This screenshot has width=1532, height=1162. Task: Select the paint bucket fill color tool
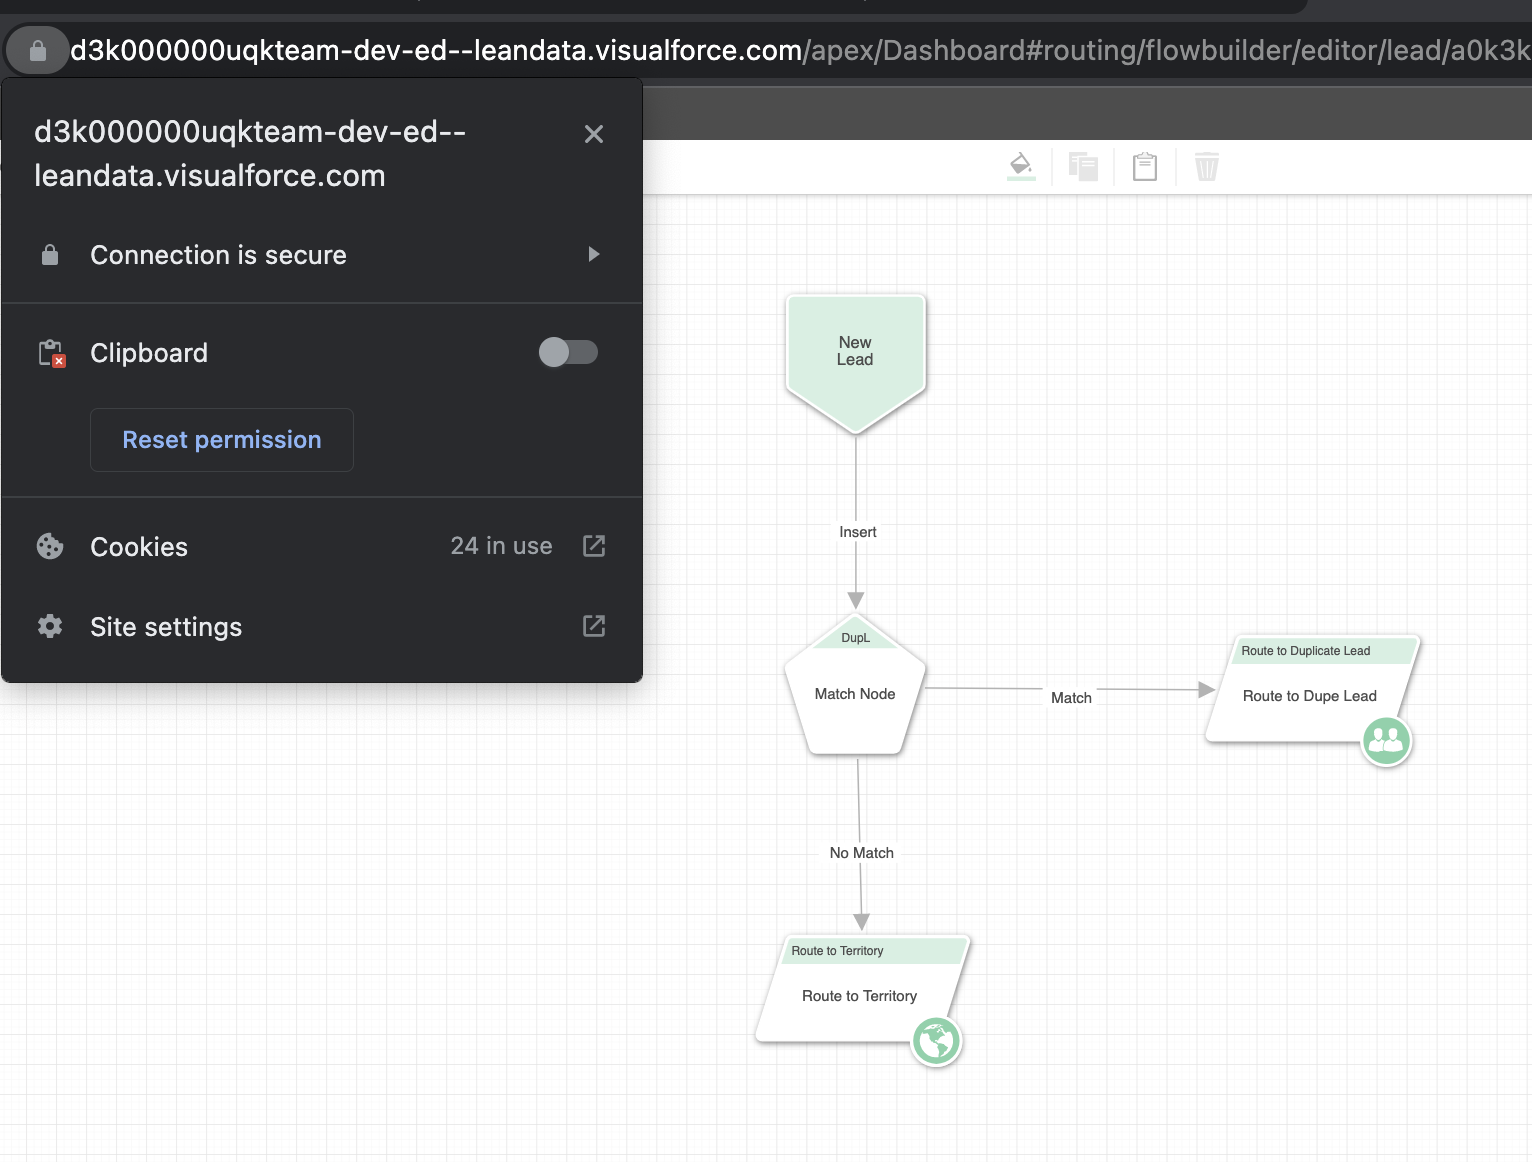[x=1021, y=166]
